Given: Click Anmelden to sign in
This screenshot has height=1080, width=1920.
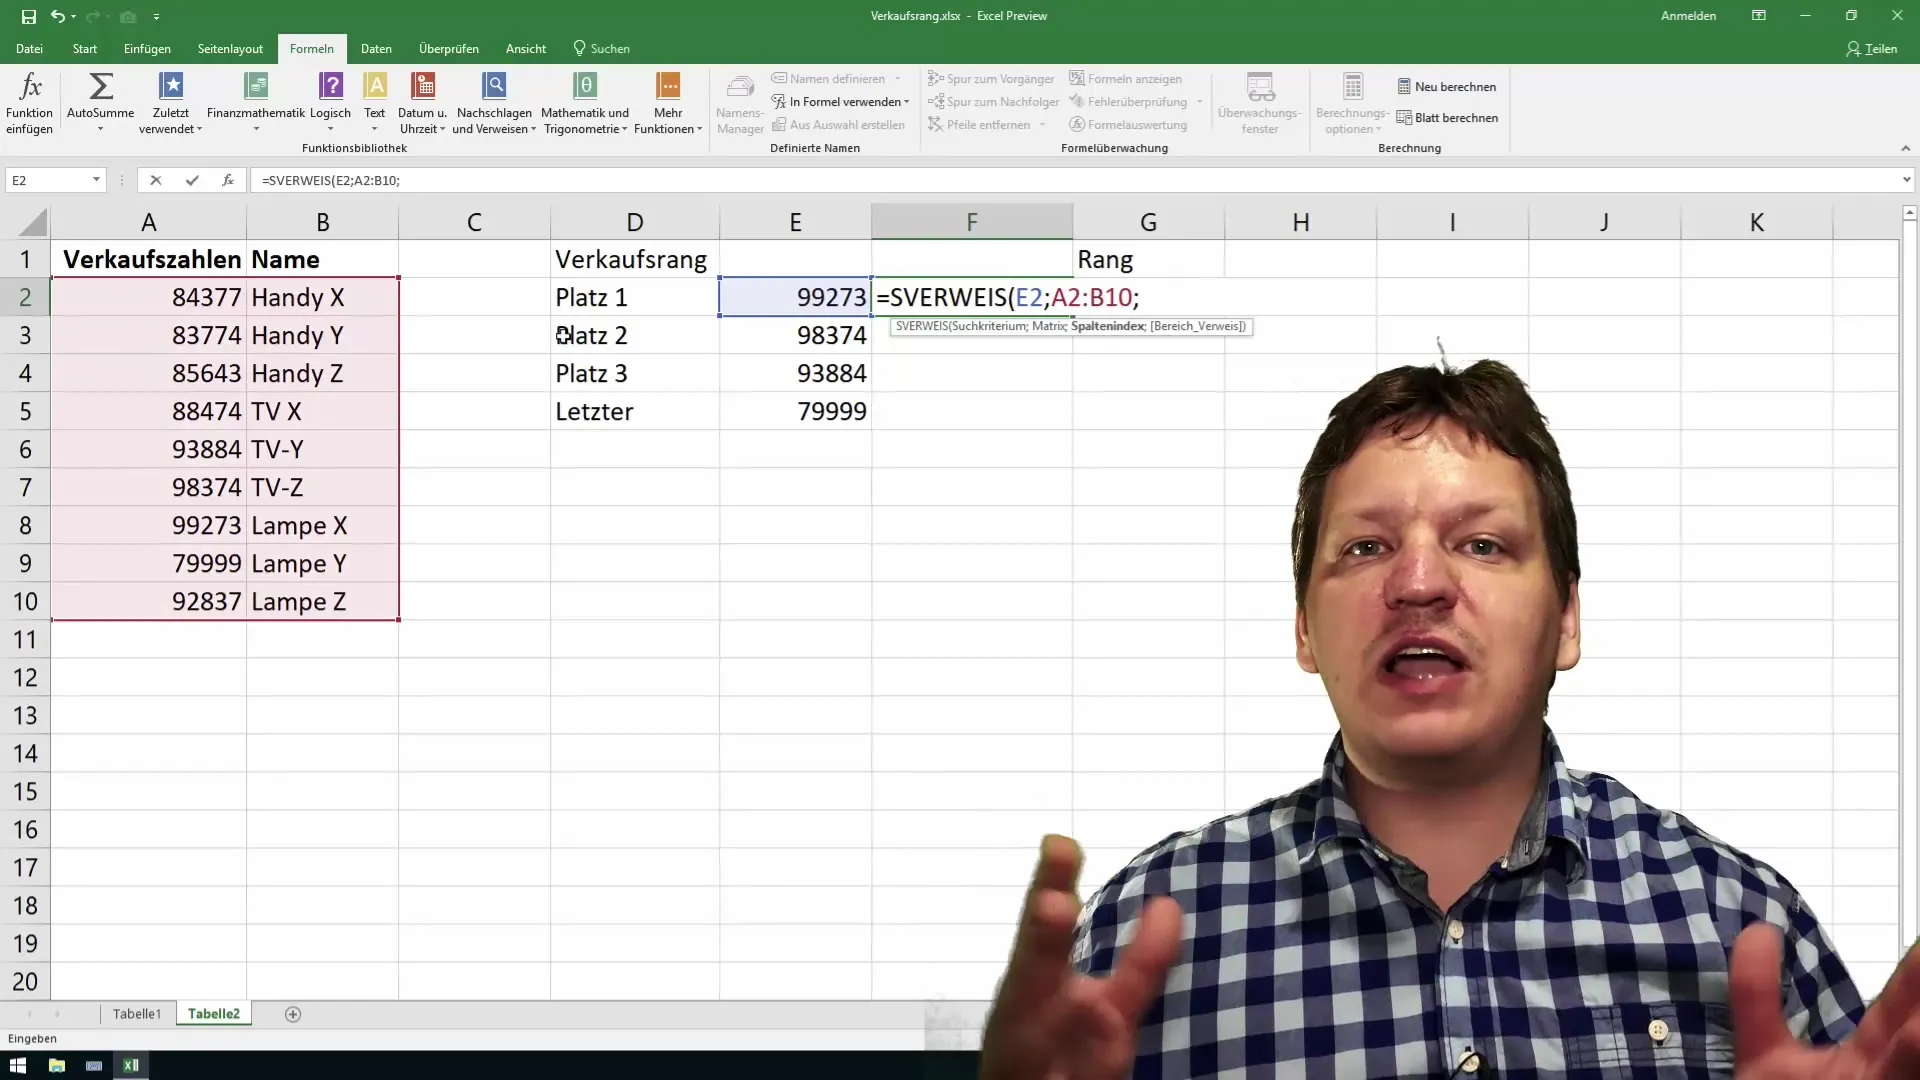Looking at the screenshot, I should 1688,16.
